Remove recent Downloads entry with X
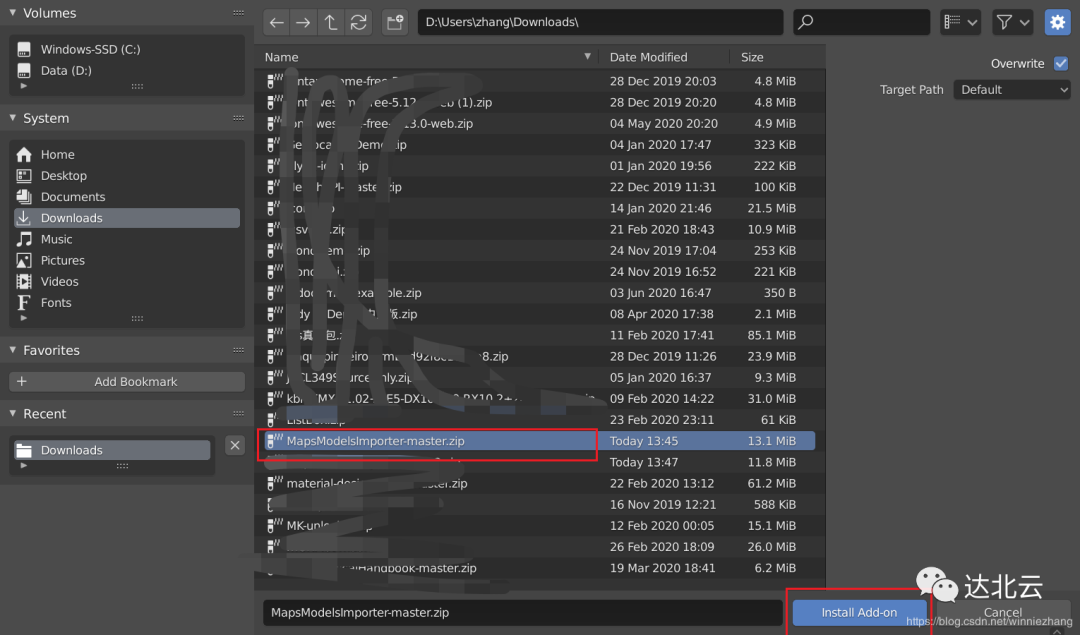1080x635 pixels. 235,446
